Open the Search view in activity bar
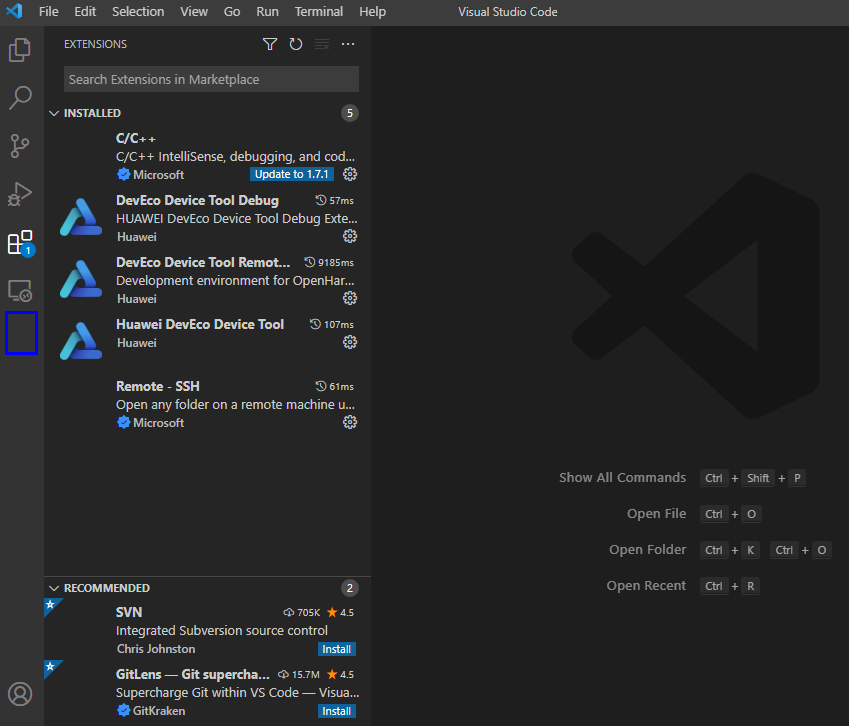Image resolution: width=849 pixels, height=726 pixels. (x=20, y=98)
